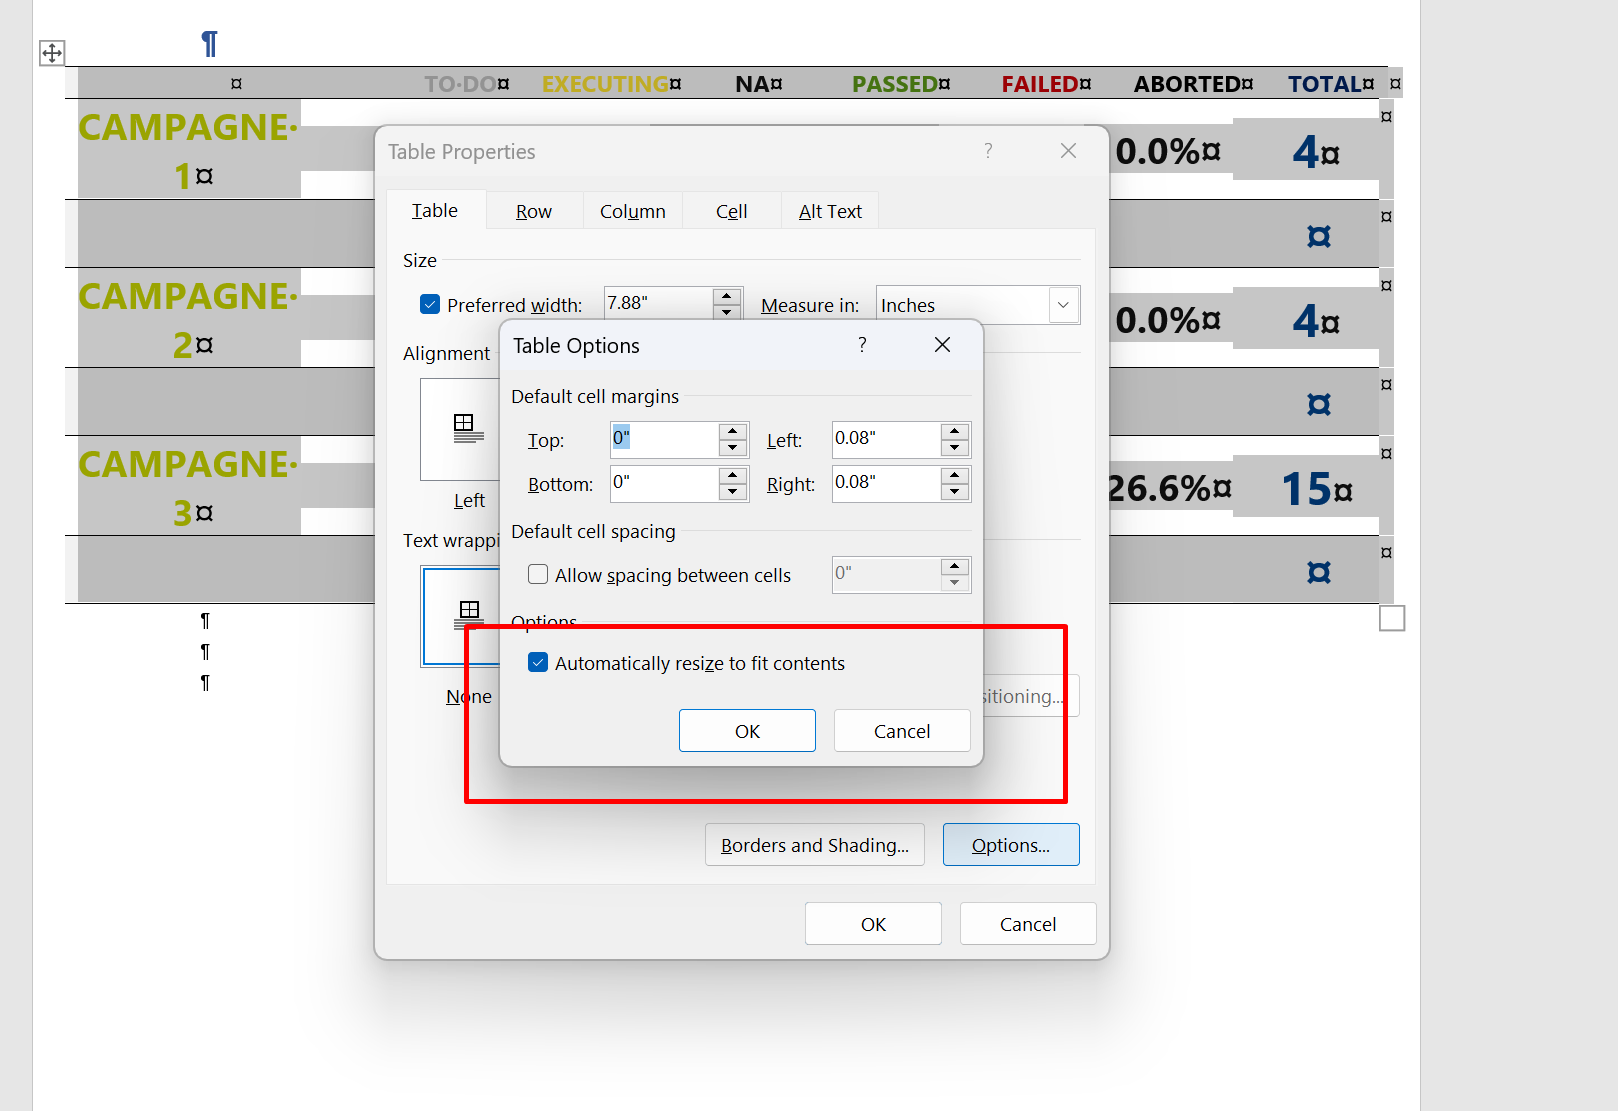This screenshot has width=1618, height=1111.
Task: Click the table resize handle square
Action: tap(1391, 619)
